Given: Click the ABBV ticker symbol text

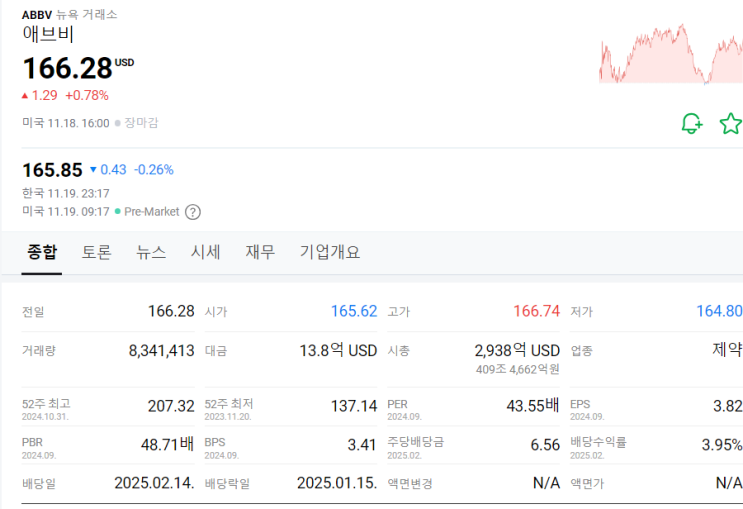Looking at the screenshot, I should (37, 15).
